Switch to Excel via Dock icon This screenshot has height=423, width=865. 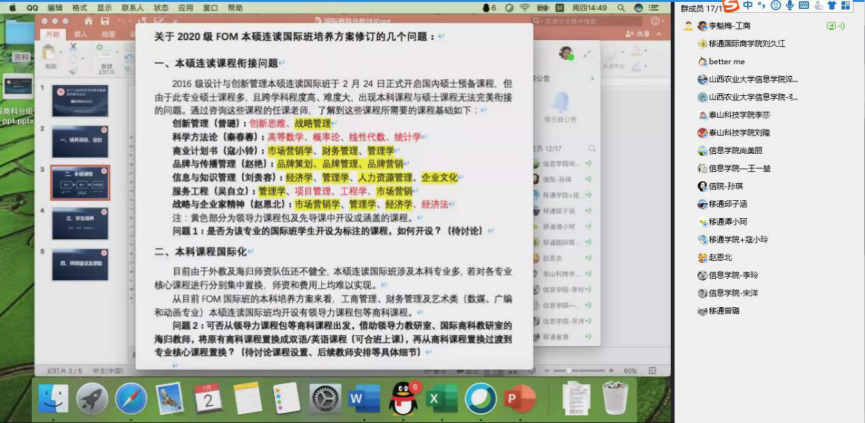click(x=436, y=398)
